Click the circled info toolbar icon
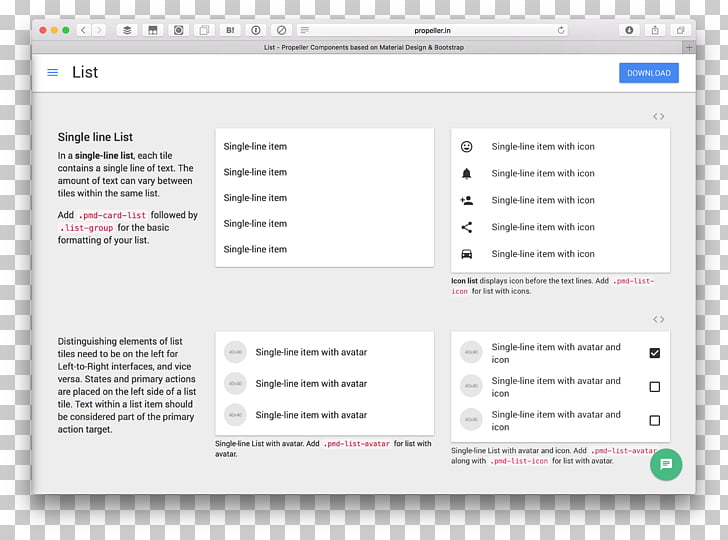 [x=256, y=30]
